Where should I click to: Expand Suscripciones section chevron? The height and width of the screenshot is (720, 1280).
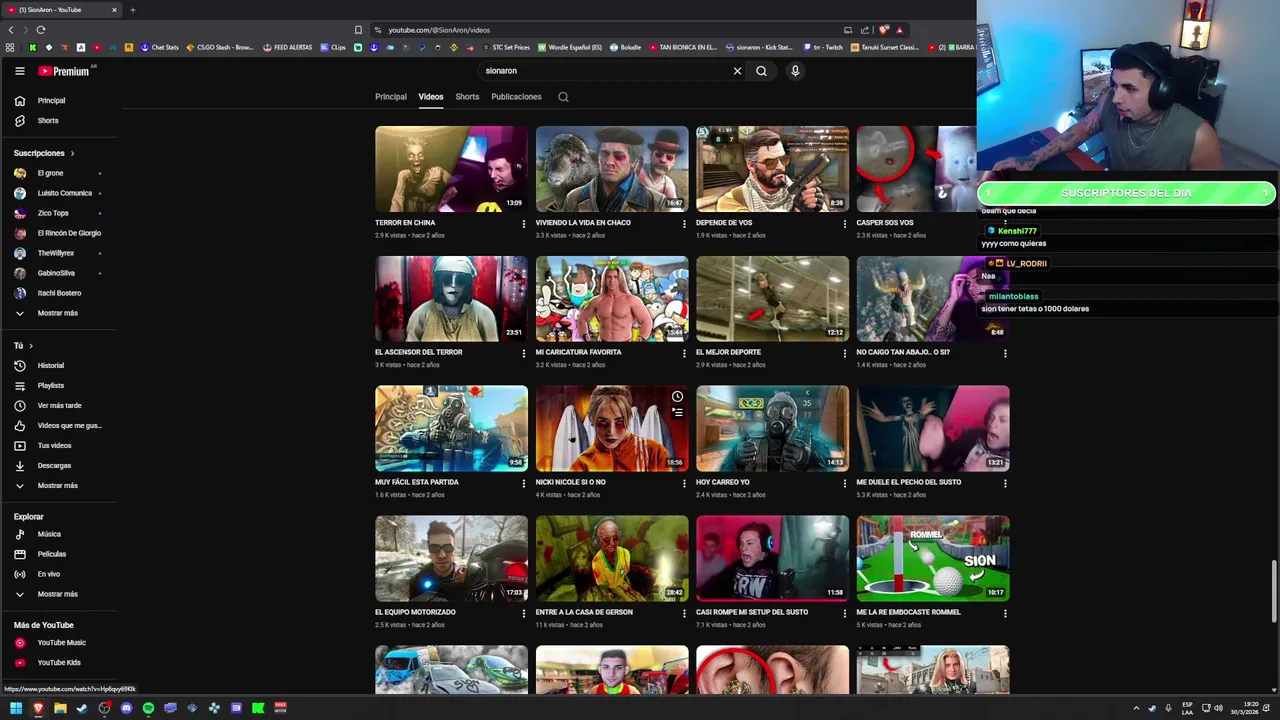[x=72, y=153]
